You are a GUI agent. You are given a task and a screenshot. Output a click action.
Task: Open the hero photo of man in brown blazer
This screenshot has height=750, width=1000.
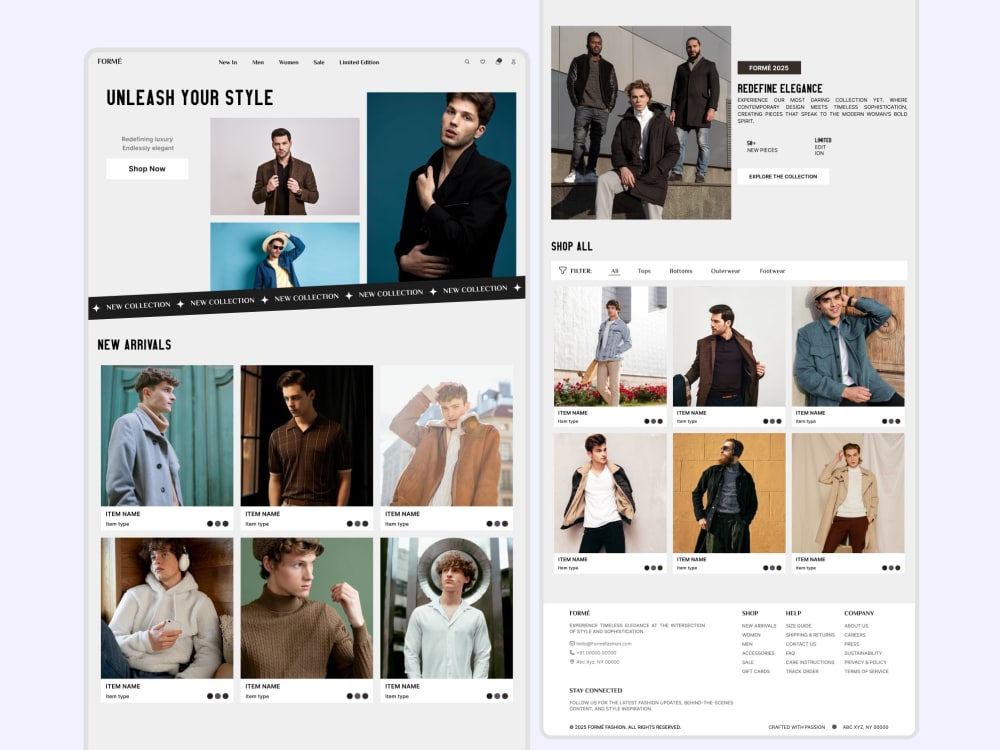coord(285,166)
